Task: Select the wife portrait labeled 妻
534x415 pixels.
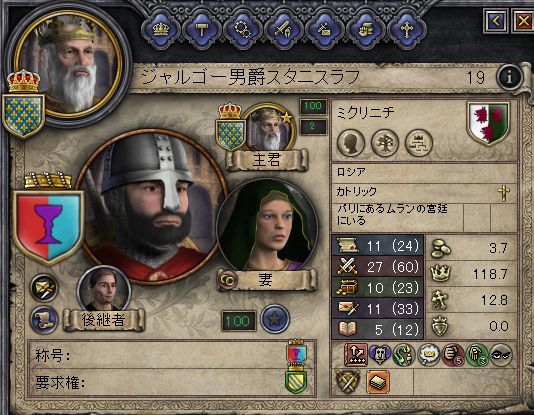Action: point(267,226)
